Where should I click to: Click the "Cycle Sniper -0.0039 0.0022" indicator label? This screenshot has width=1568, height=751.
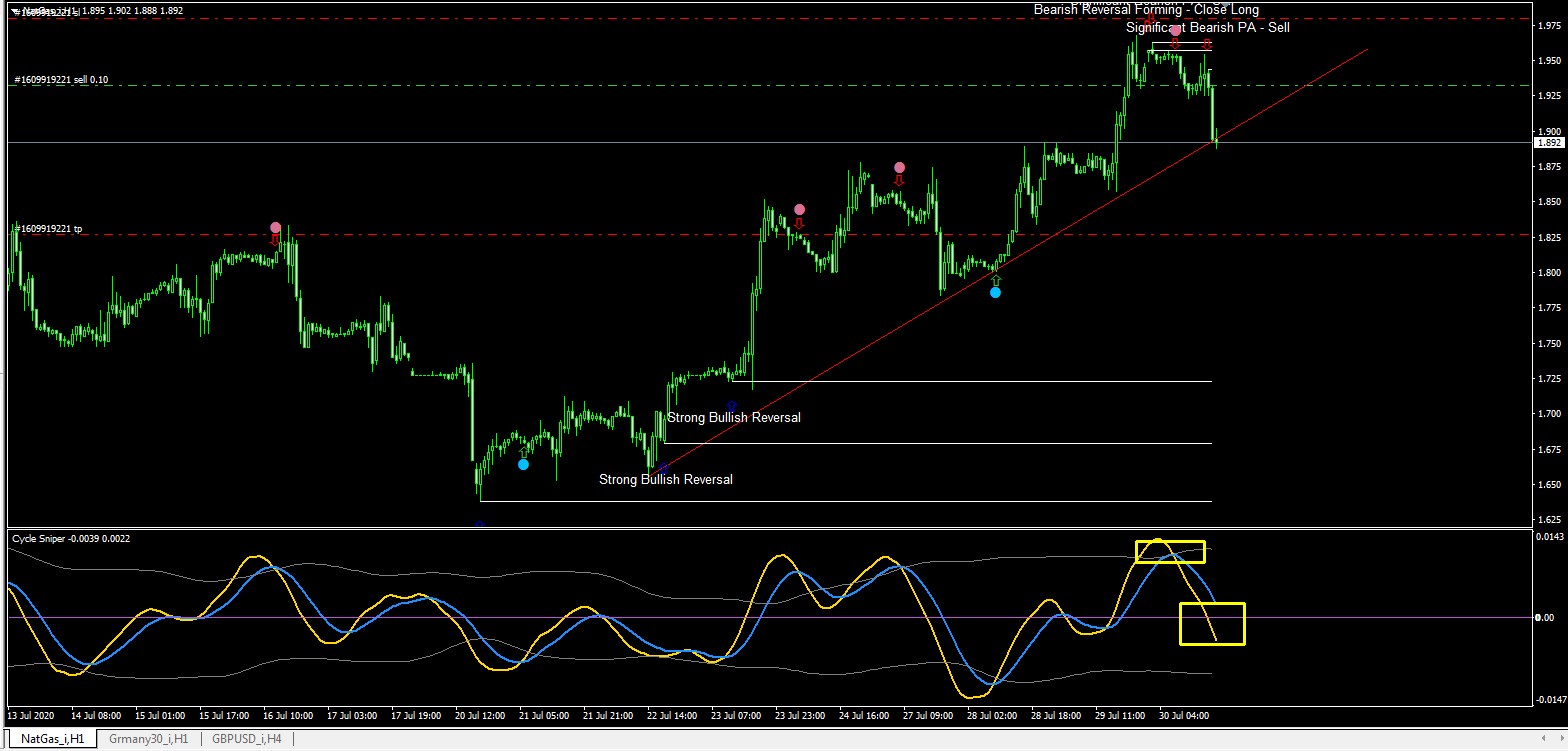click(x=71, y=539)
